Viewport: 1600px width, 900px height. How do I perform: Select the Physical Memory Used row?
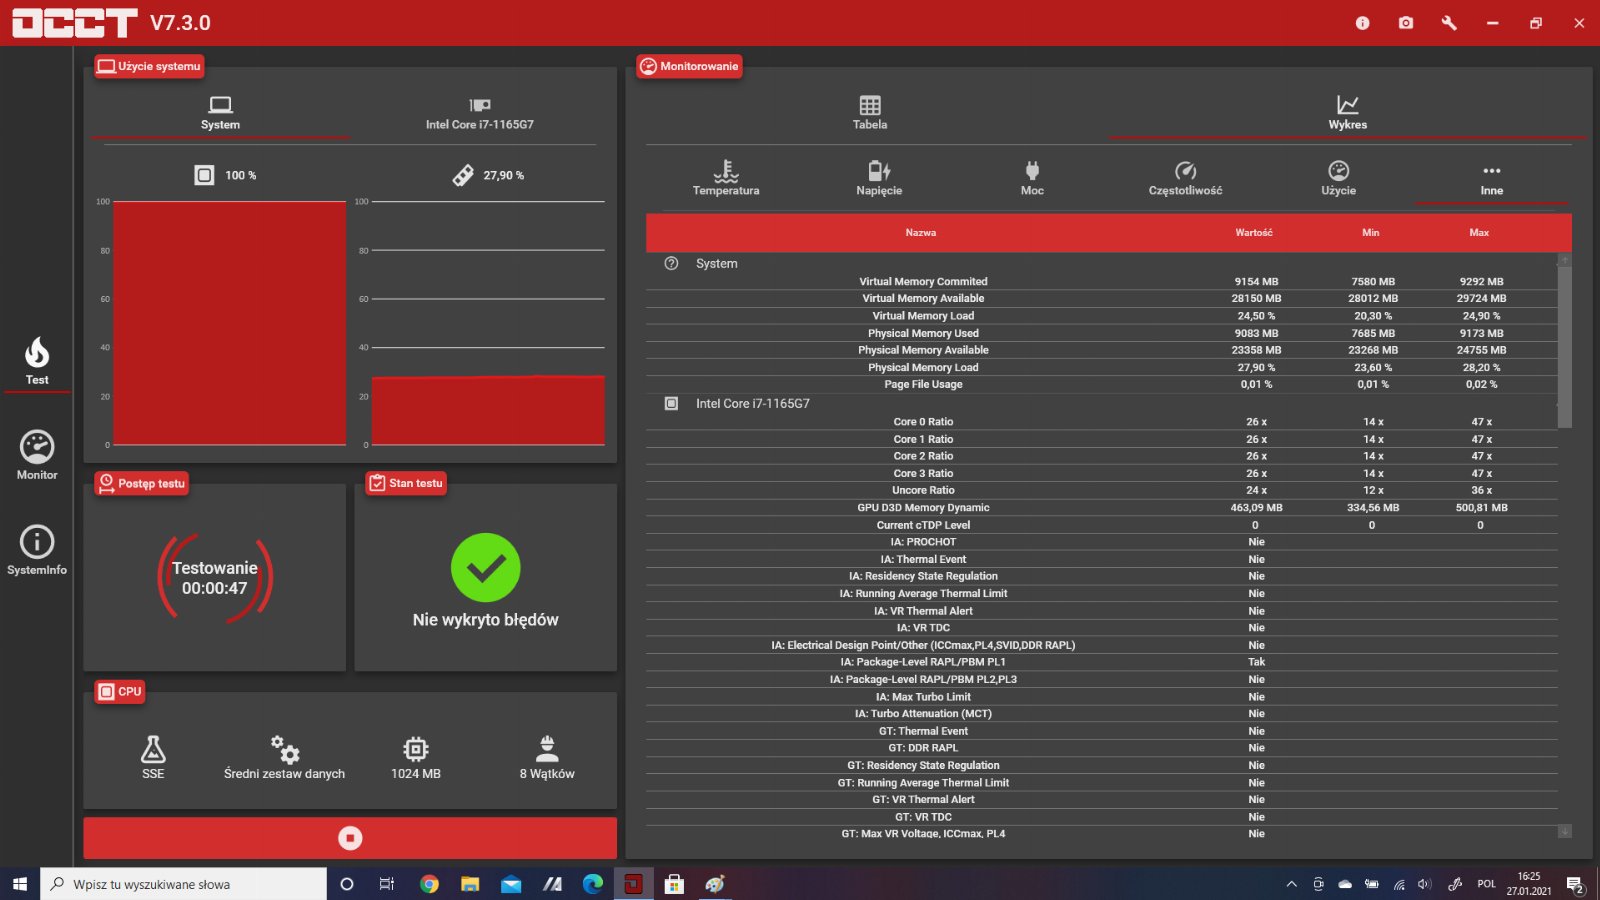(x=1101, y=333)
